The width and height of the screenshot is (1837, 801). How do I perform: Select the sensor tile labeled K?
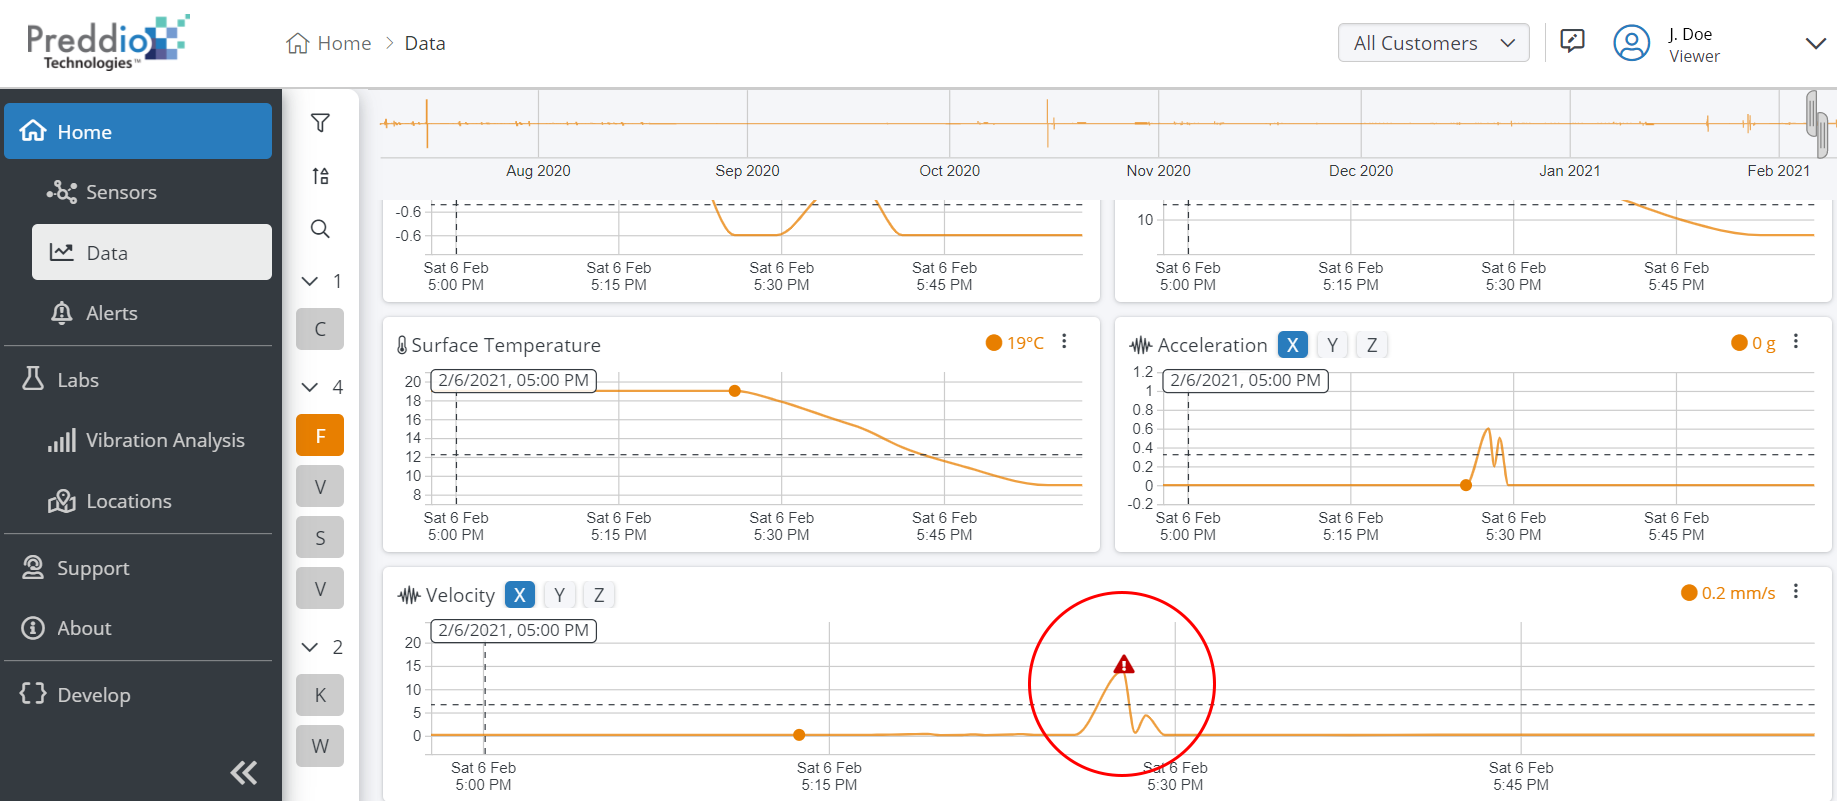click(320, 695)
